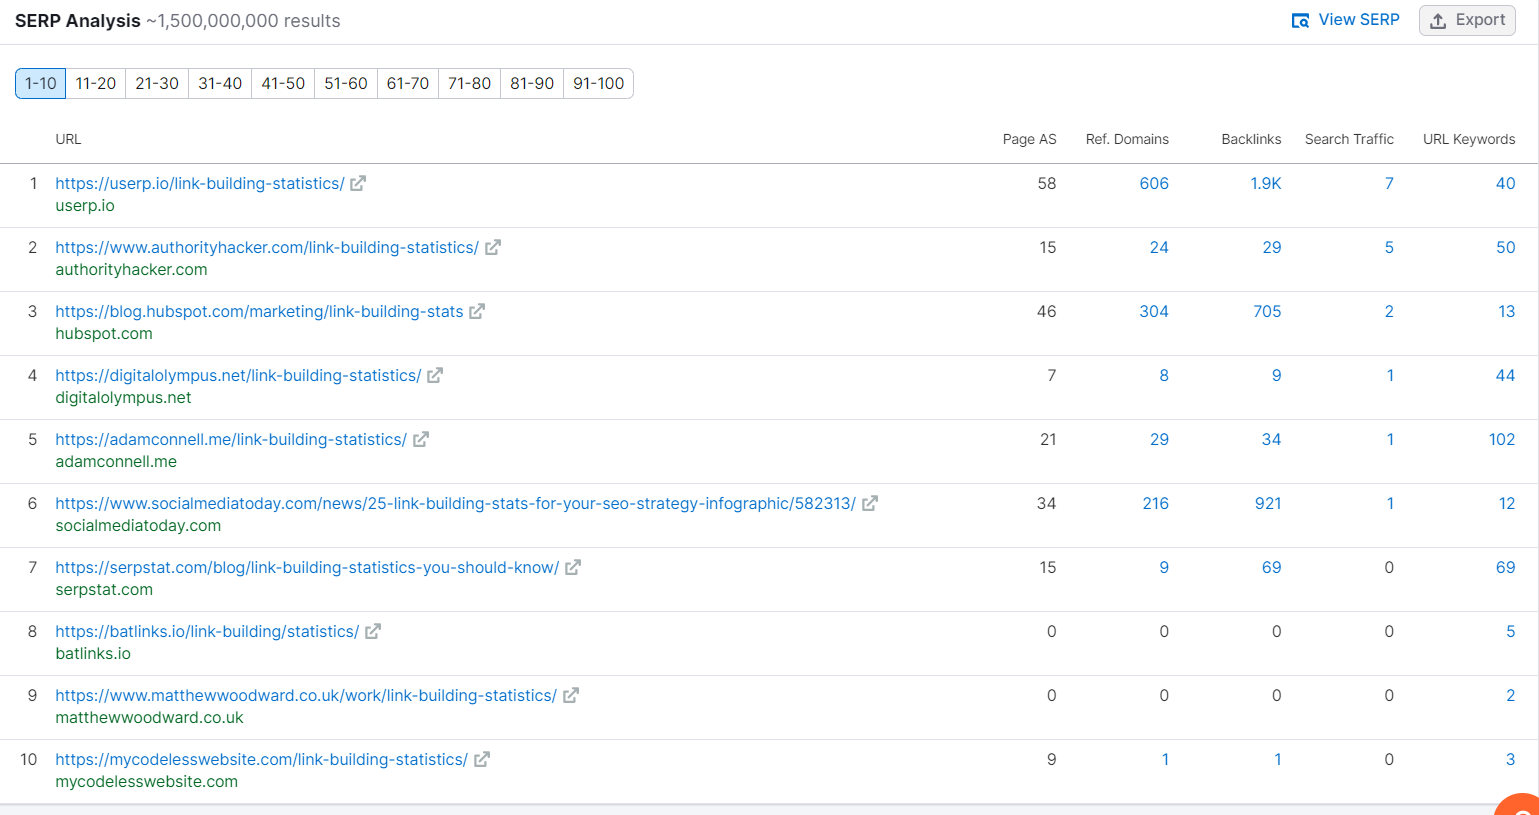Image resolution: width=1539 pixels, height=815 pixels.
Task: Click 24 referring domains for authorityhacker.com
Action: (x=1159, y=247)
